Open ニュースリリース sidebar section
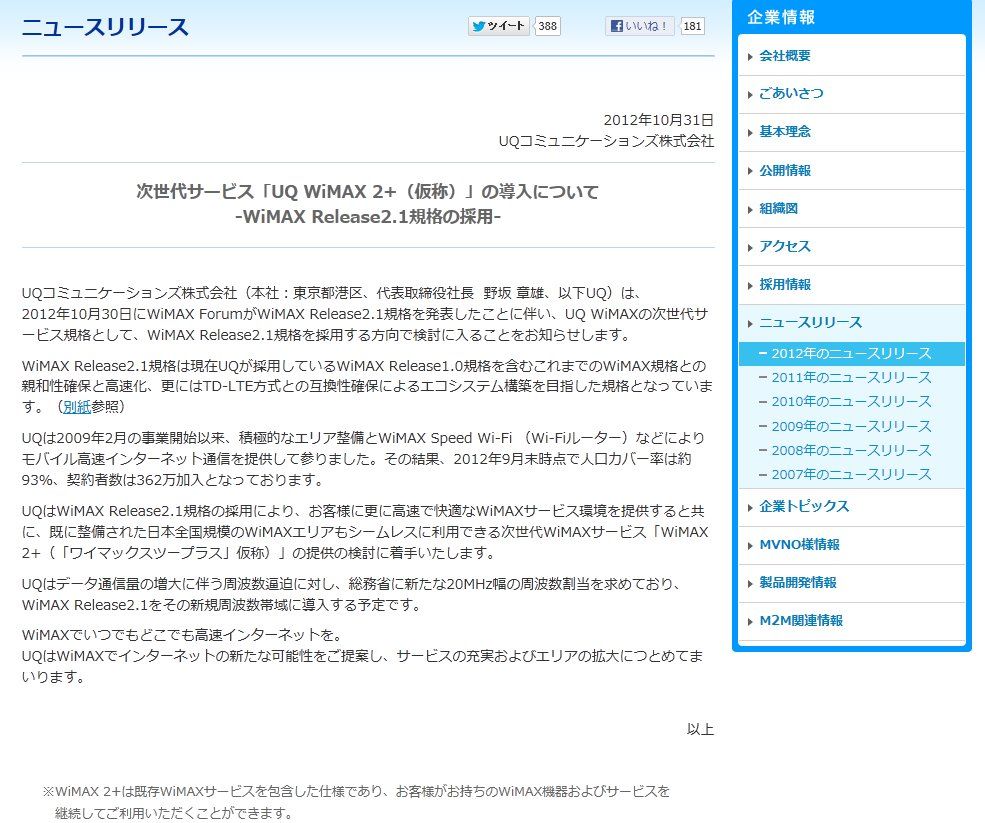 (810, 322)
